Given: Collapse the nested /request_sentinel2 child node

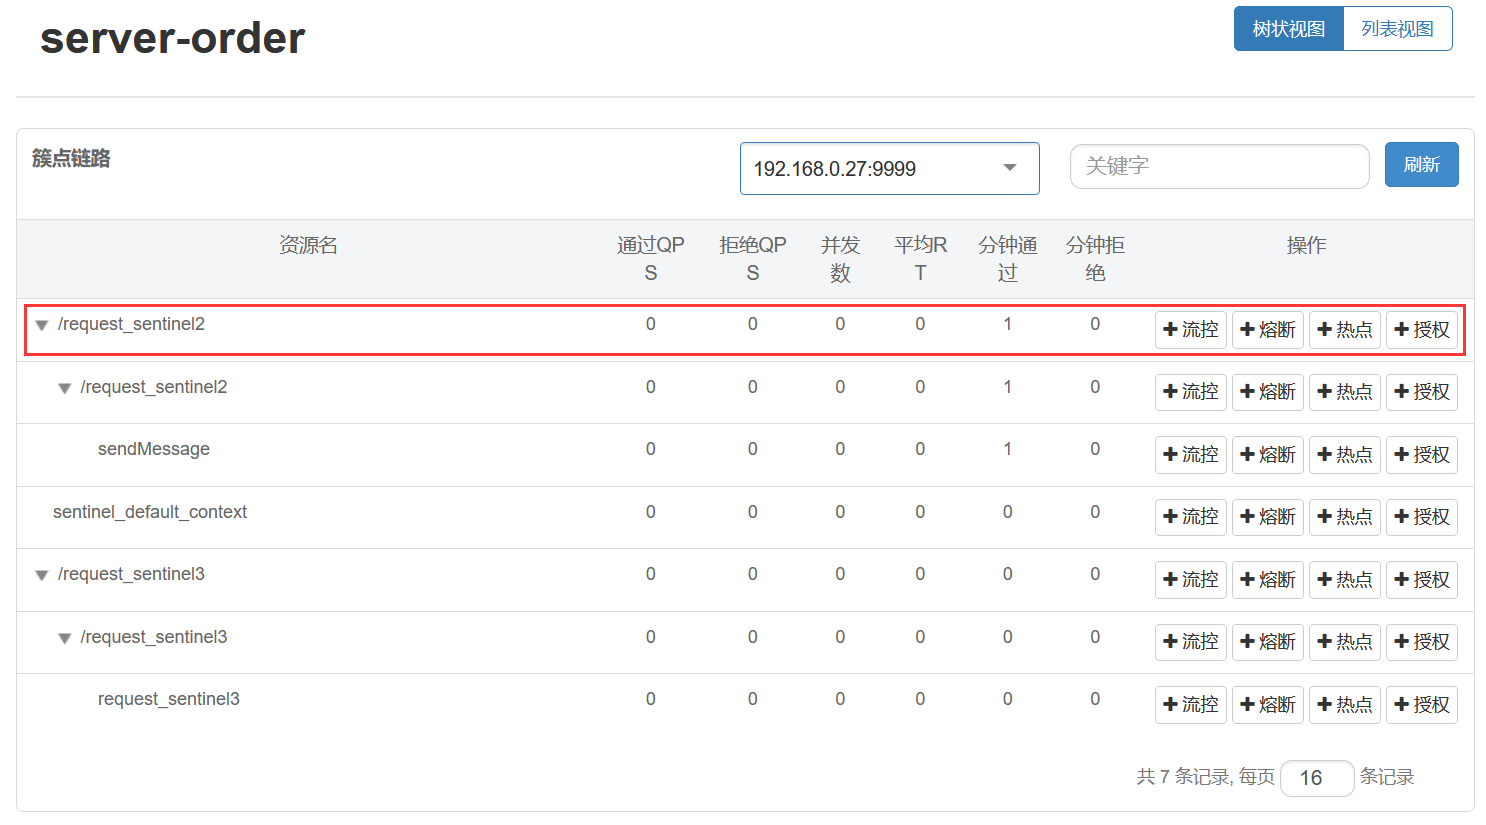Looking at the screenshot, I should (64, 389).
